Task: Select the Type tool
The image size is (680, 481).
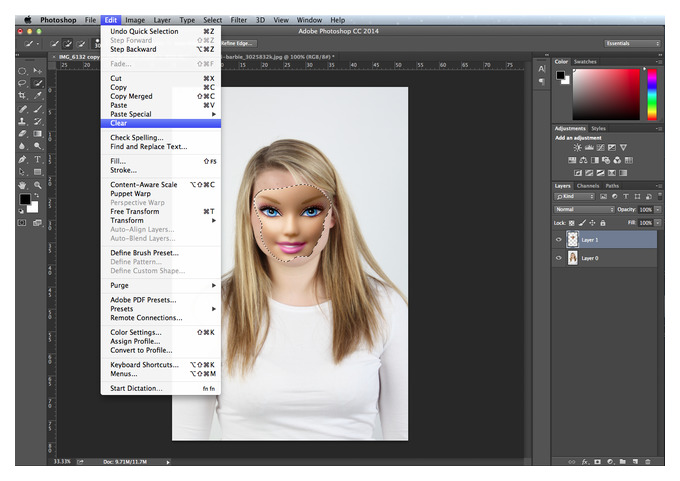Action: click(x=38, y=159)
